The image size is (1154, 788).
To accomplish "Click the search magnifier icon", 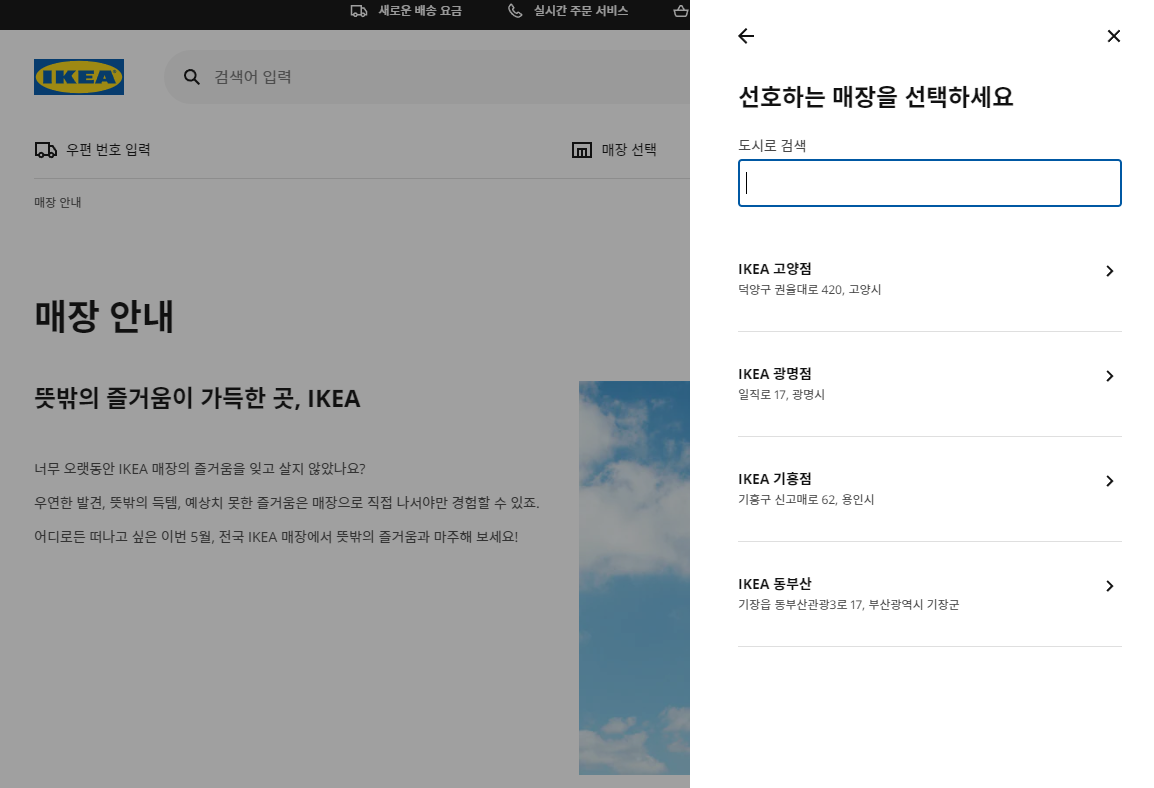I will coord(192,77).
